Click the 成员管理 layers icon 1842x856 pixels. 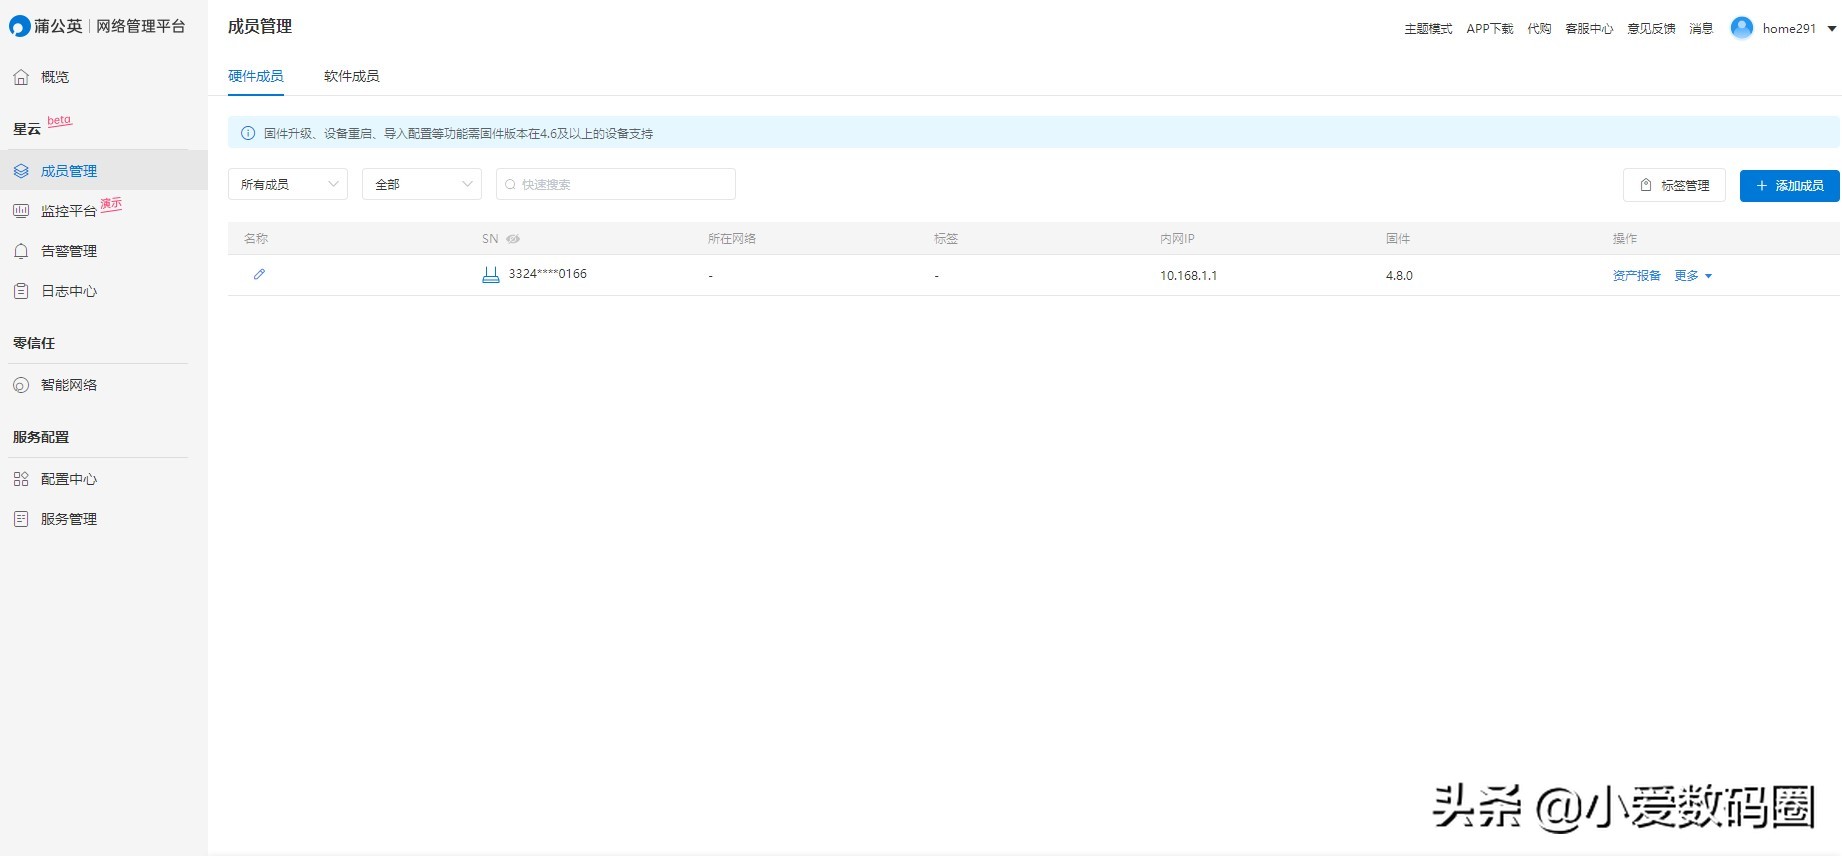click(x=21, y=171)
